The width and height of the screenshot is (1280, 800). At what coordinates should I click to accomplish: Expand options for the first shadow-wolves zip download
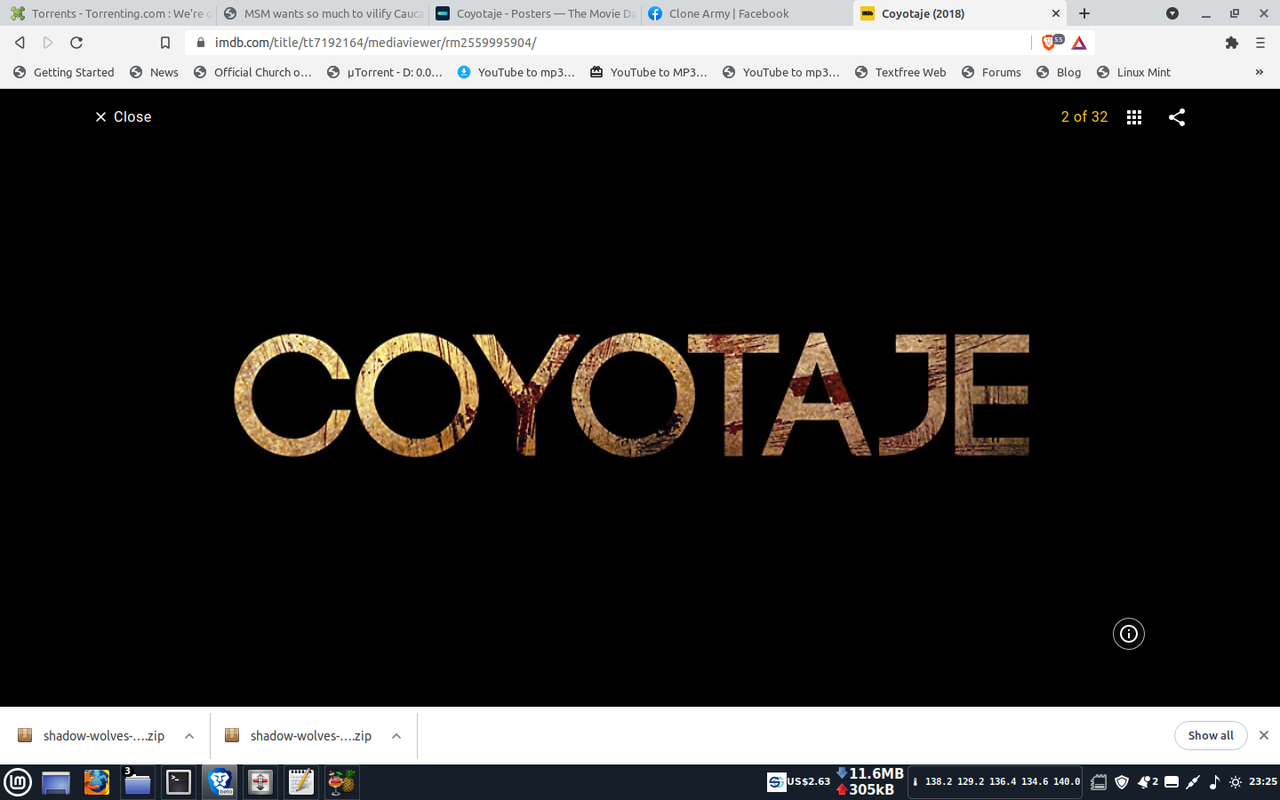click(x=189, y=735)
